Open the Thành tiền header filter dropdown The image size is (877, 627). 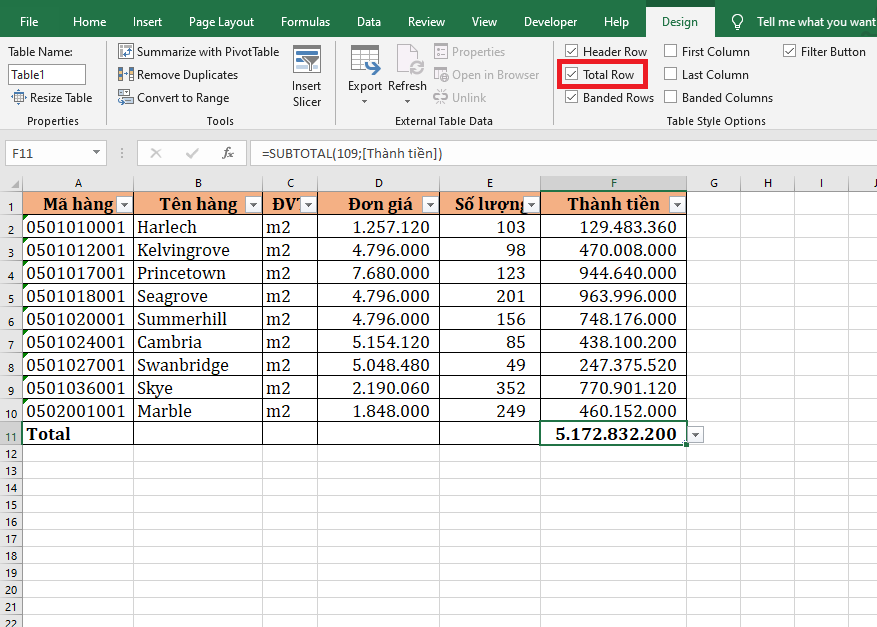pyautogui.click(x=677, y=205)
